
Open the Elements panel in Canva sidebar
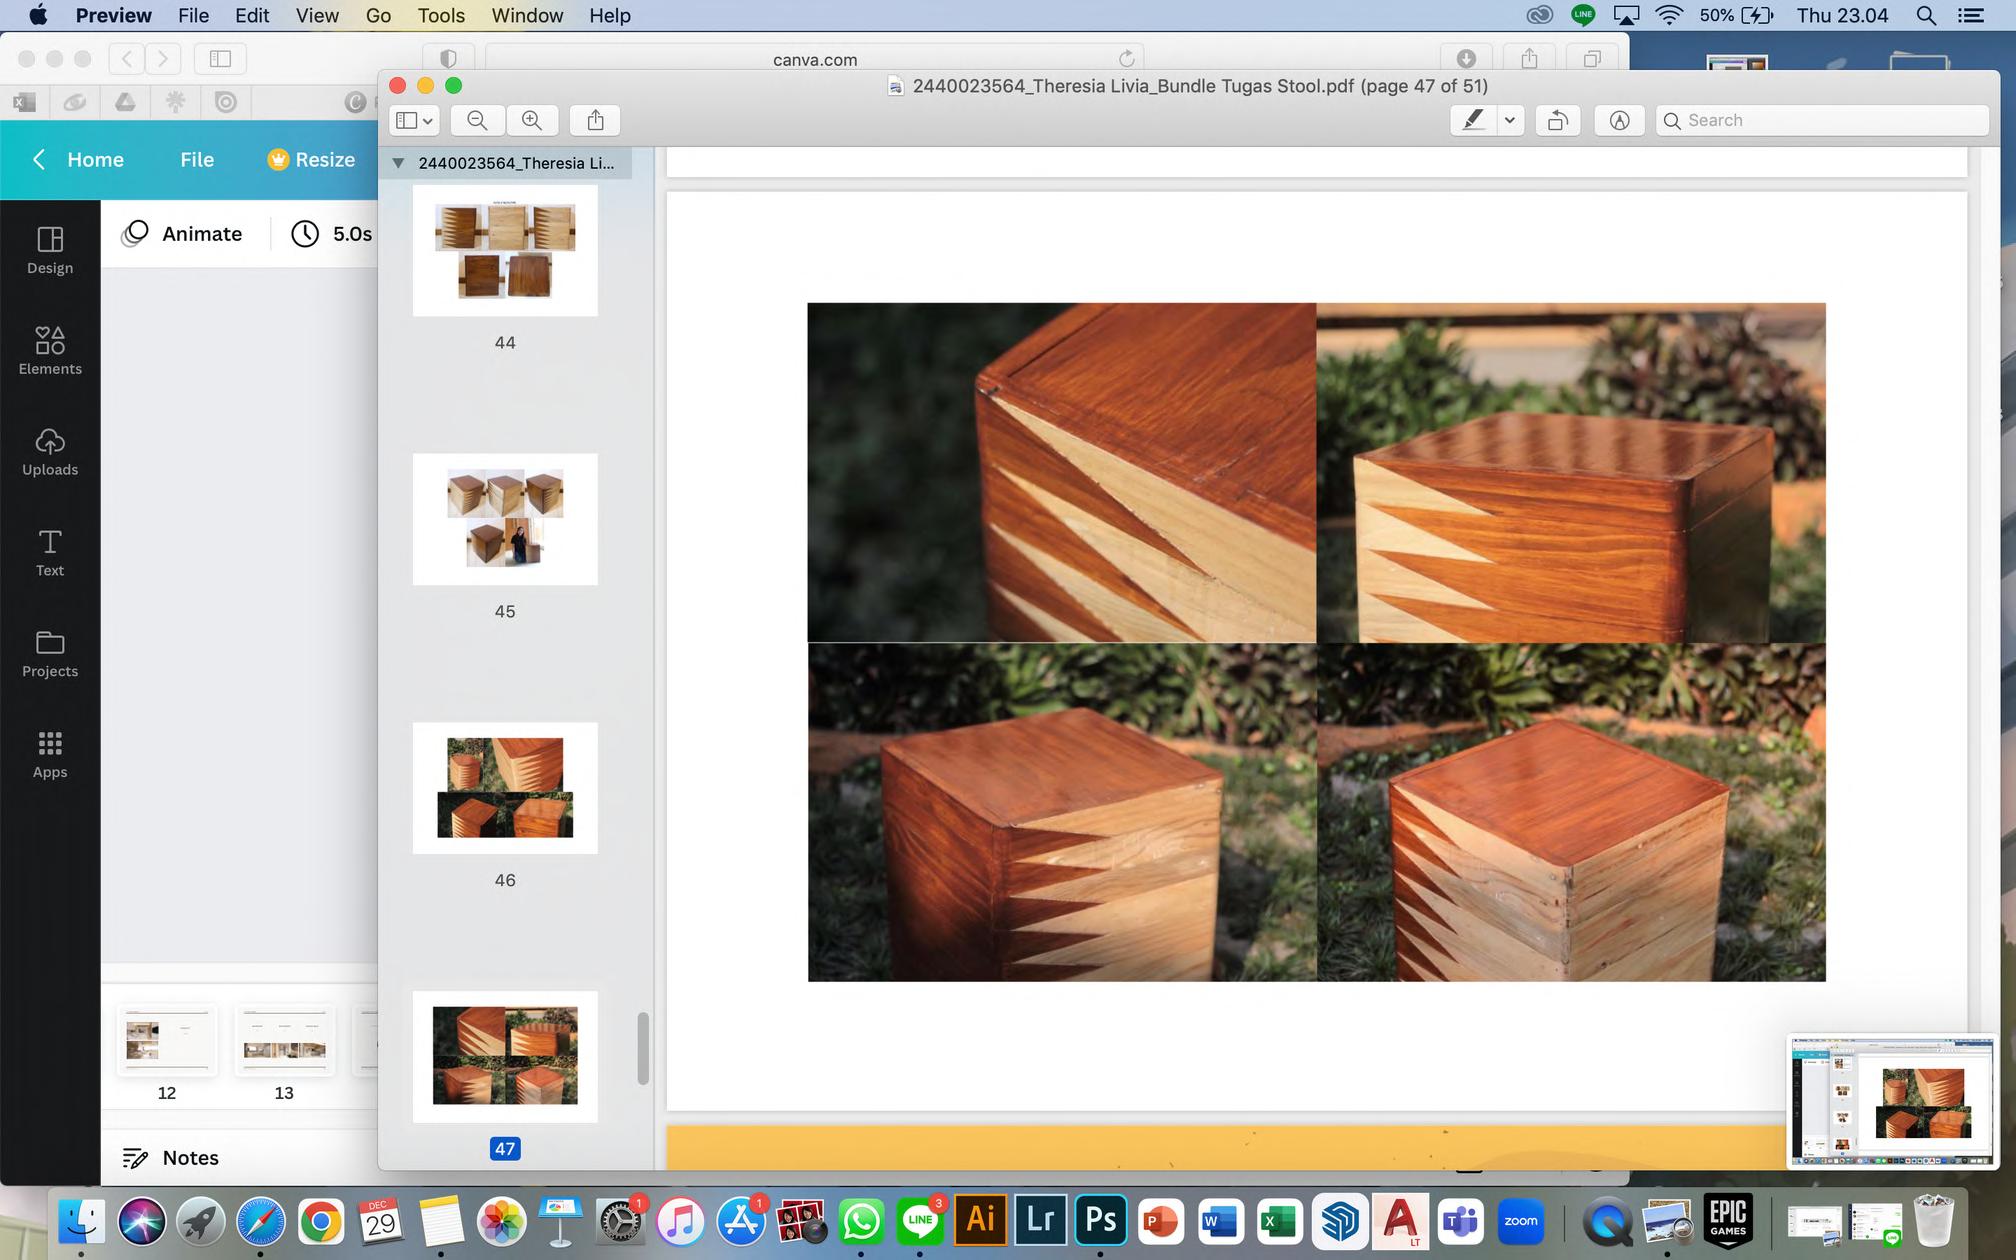pyautogui.click(x=50, y=351)
